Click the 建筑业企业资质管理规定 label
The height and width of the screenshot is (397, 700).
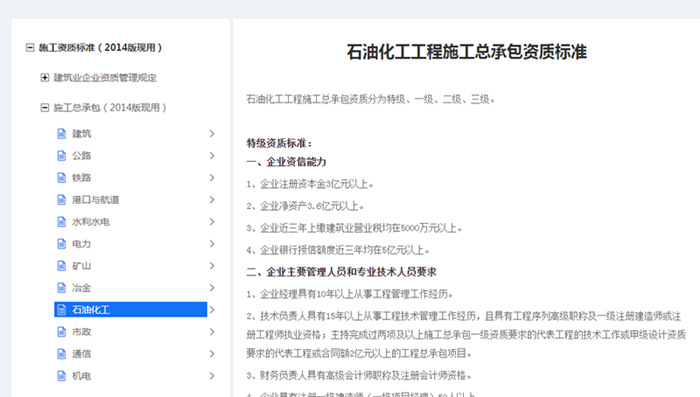[x=105, y=78]
